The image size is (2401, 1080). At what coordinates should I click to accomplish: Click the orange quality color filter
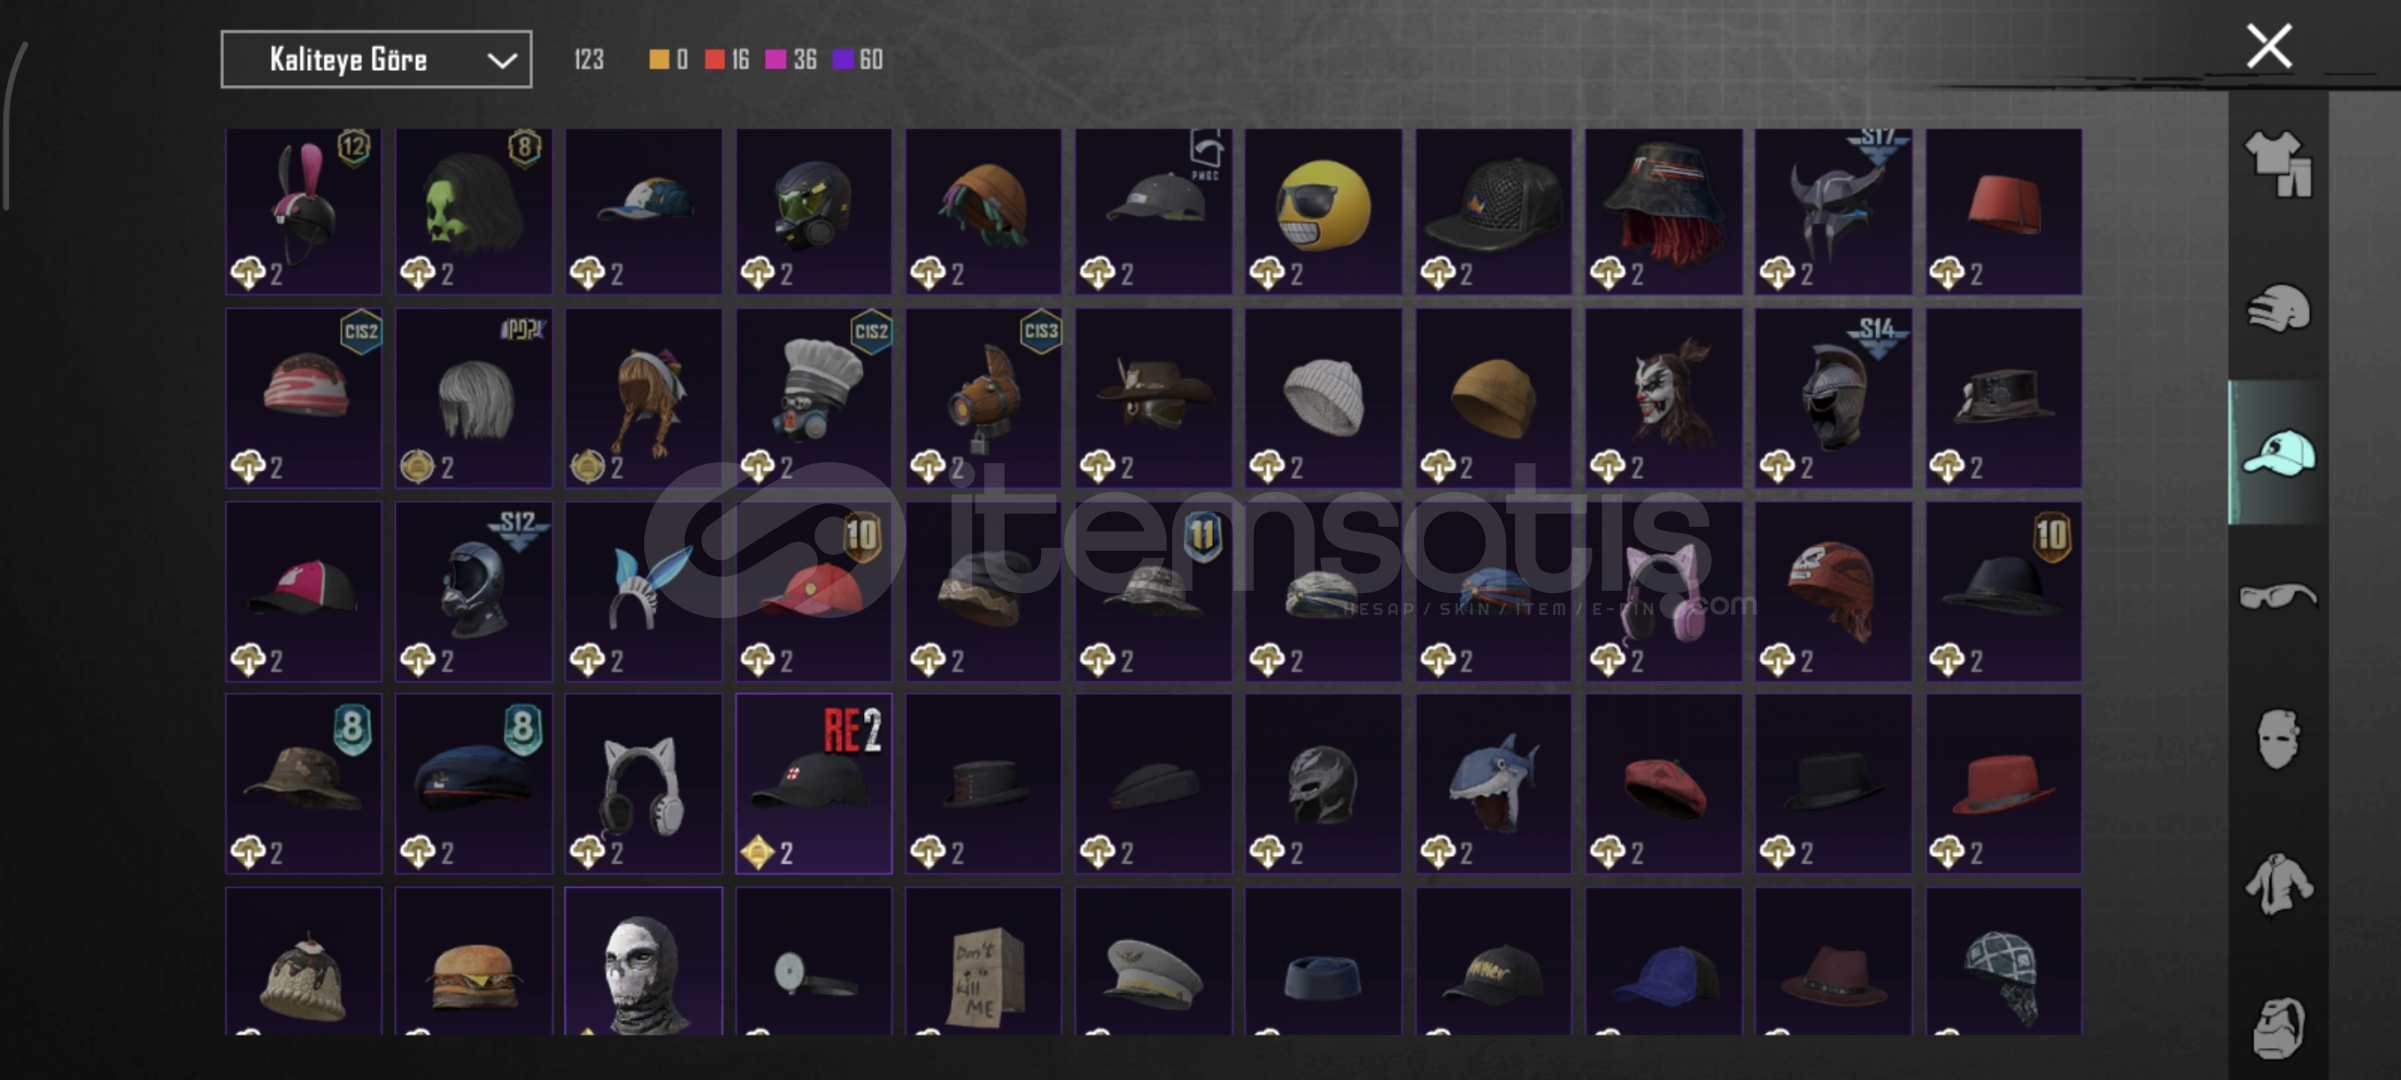tap(668, 60)
